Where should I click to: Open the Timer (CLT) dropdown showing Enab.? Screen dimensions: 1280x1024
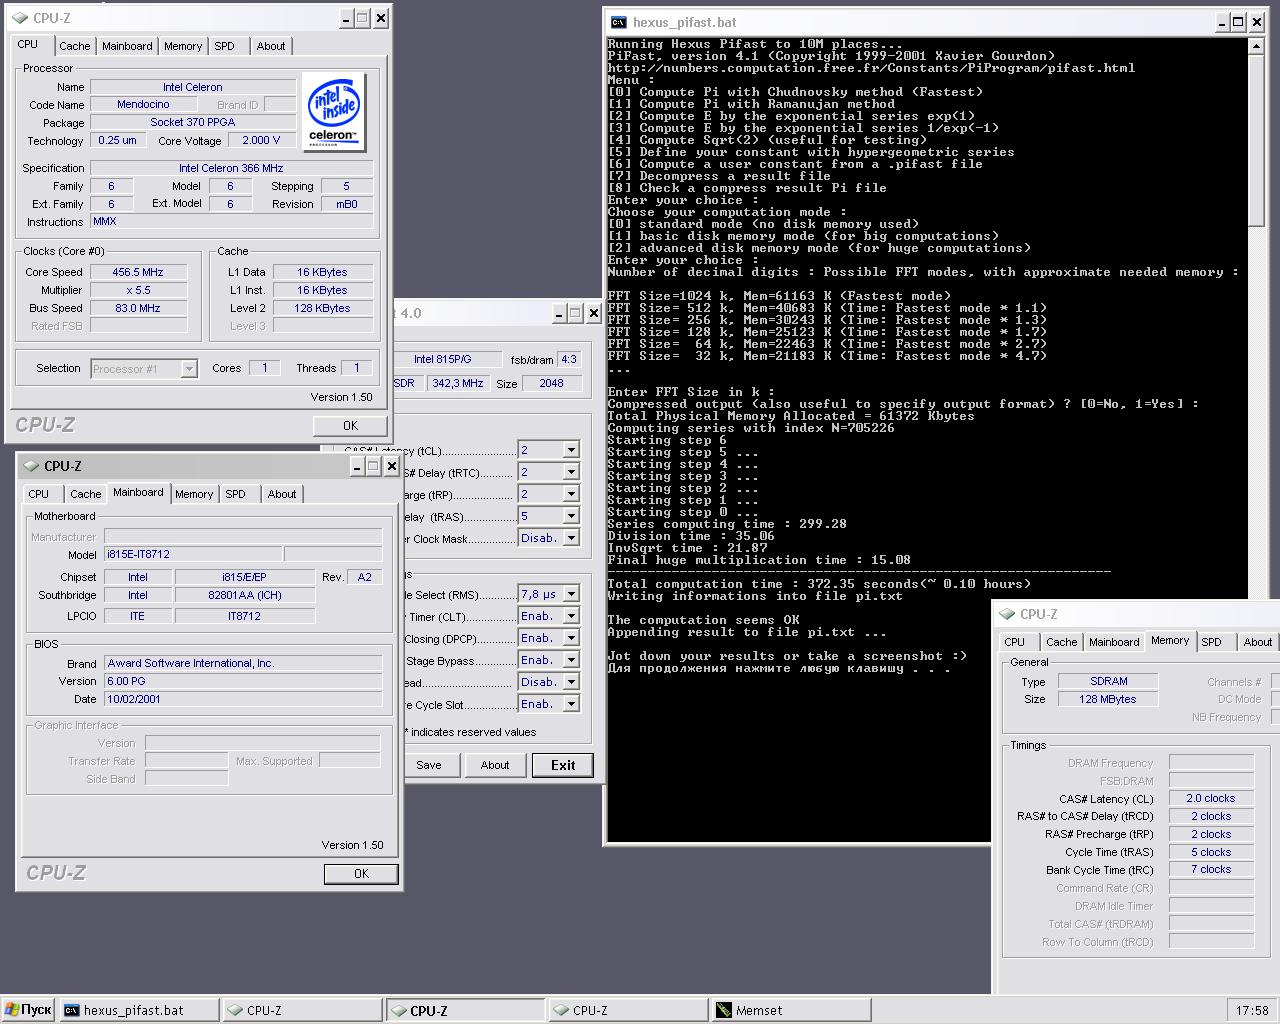coord(571,616)
